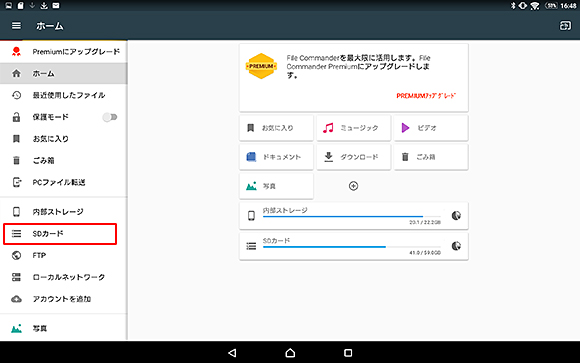Tap the Android back button
Screen dimensions: 580x363
(x=232, y=353)
